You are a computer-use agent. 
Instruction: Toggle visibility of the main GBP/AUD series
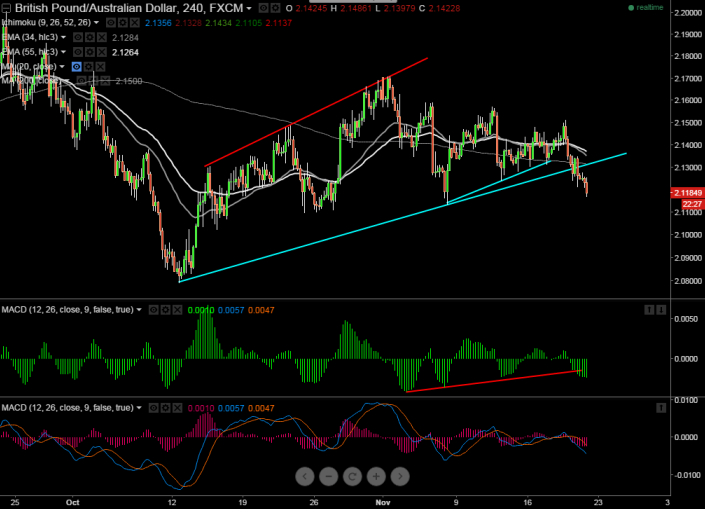[263, 8]
